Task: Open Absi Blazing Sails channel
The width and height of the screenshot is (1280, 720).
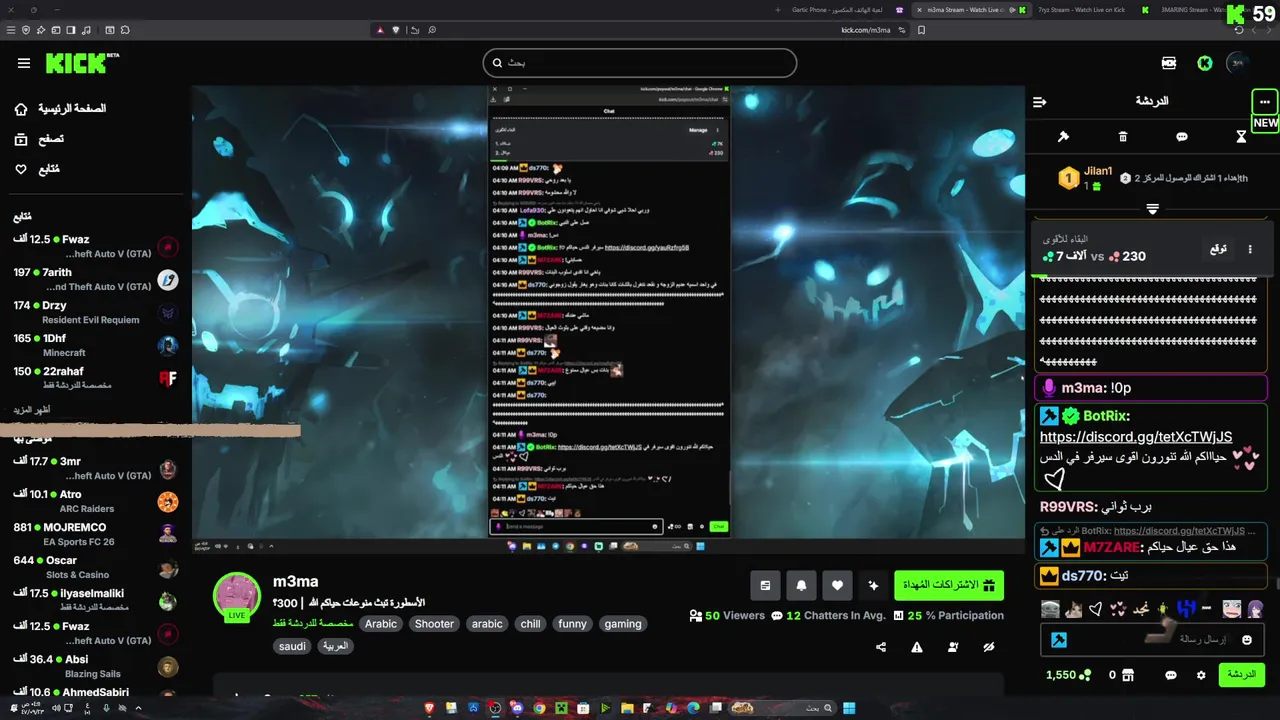Action: (95, 666)
